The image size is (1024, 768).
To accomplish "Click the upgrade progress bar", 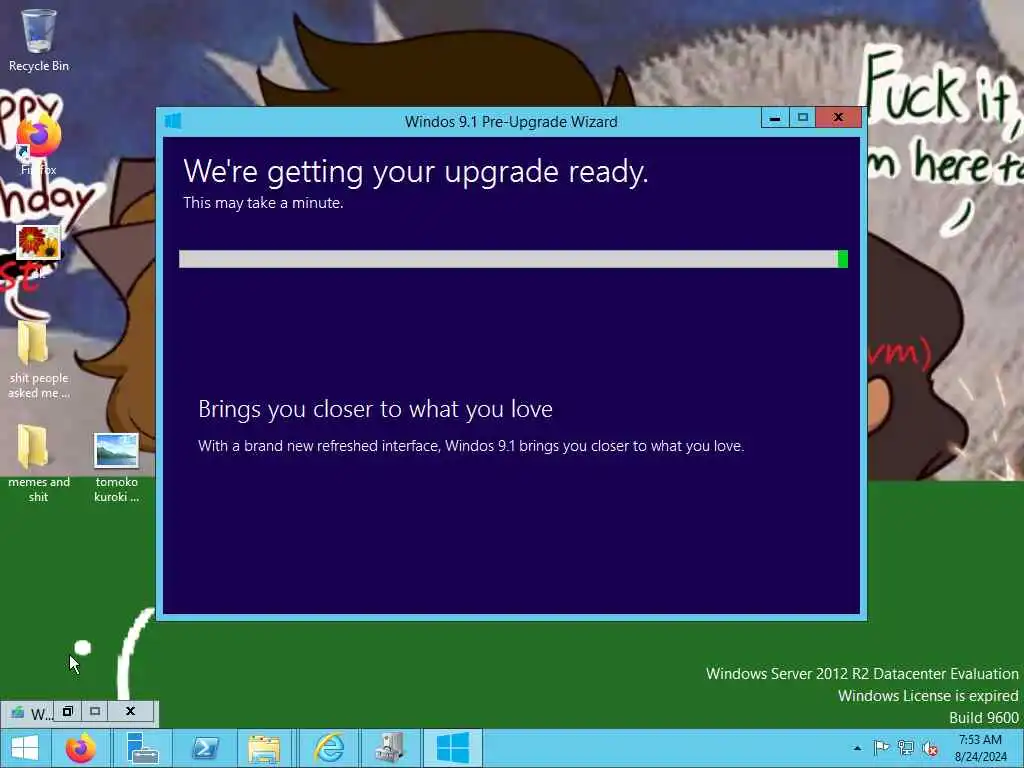I will [x=513, y=259].
